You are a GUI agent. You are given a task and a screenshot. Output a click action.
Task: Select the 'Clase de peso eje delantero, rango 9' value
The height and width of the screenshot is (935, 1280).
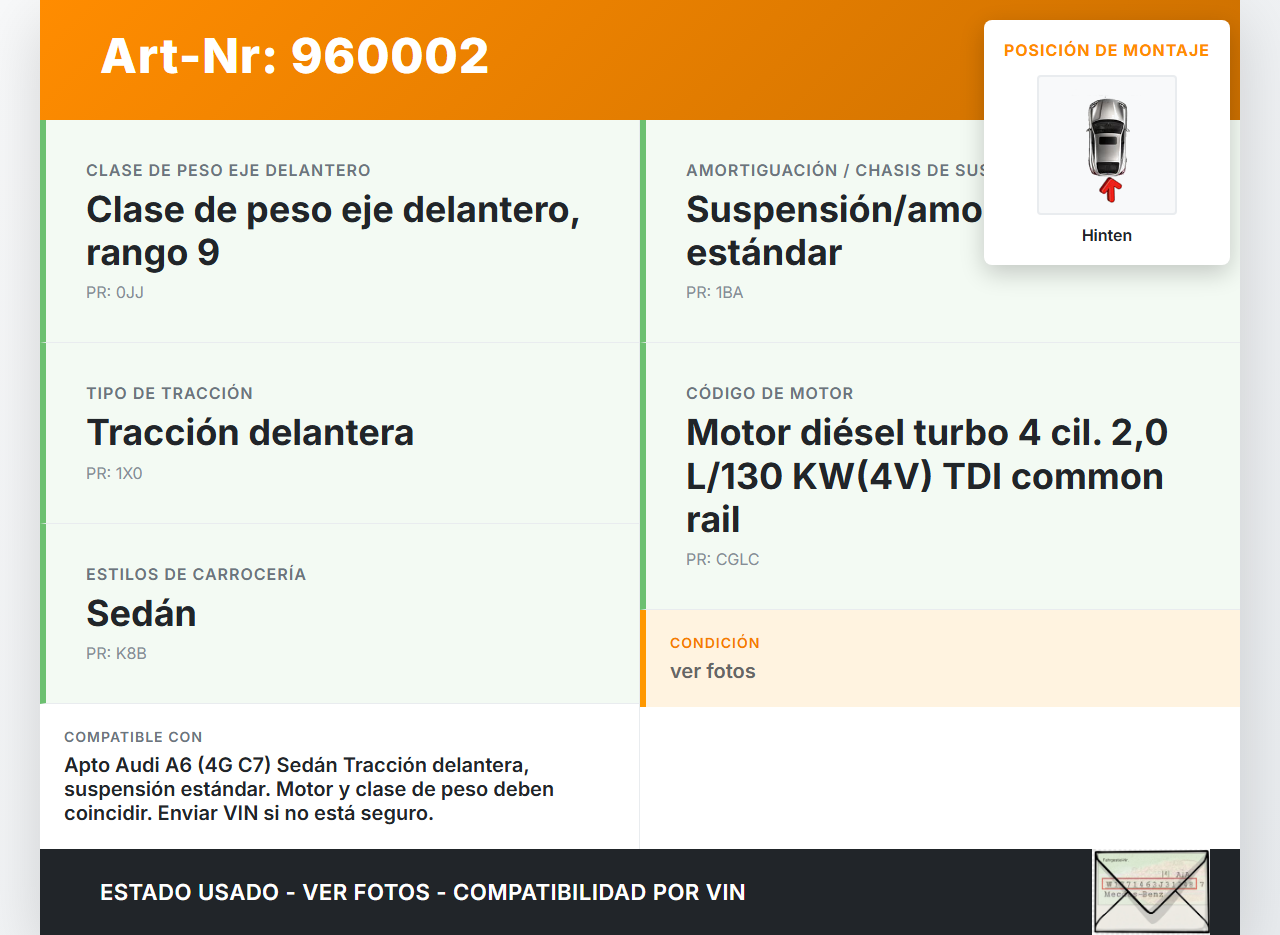(332, 231)
